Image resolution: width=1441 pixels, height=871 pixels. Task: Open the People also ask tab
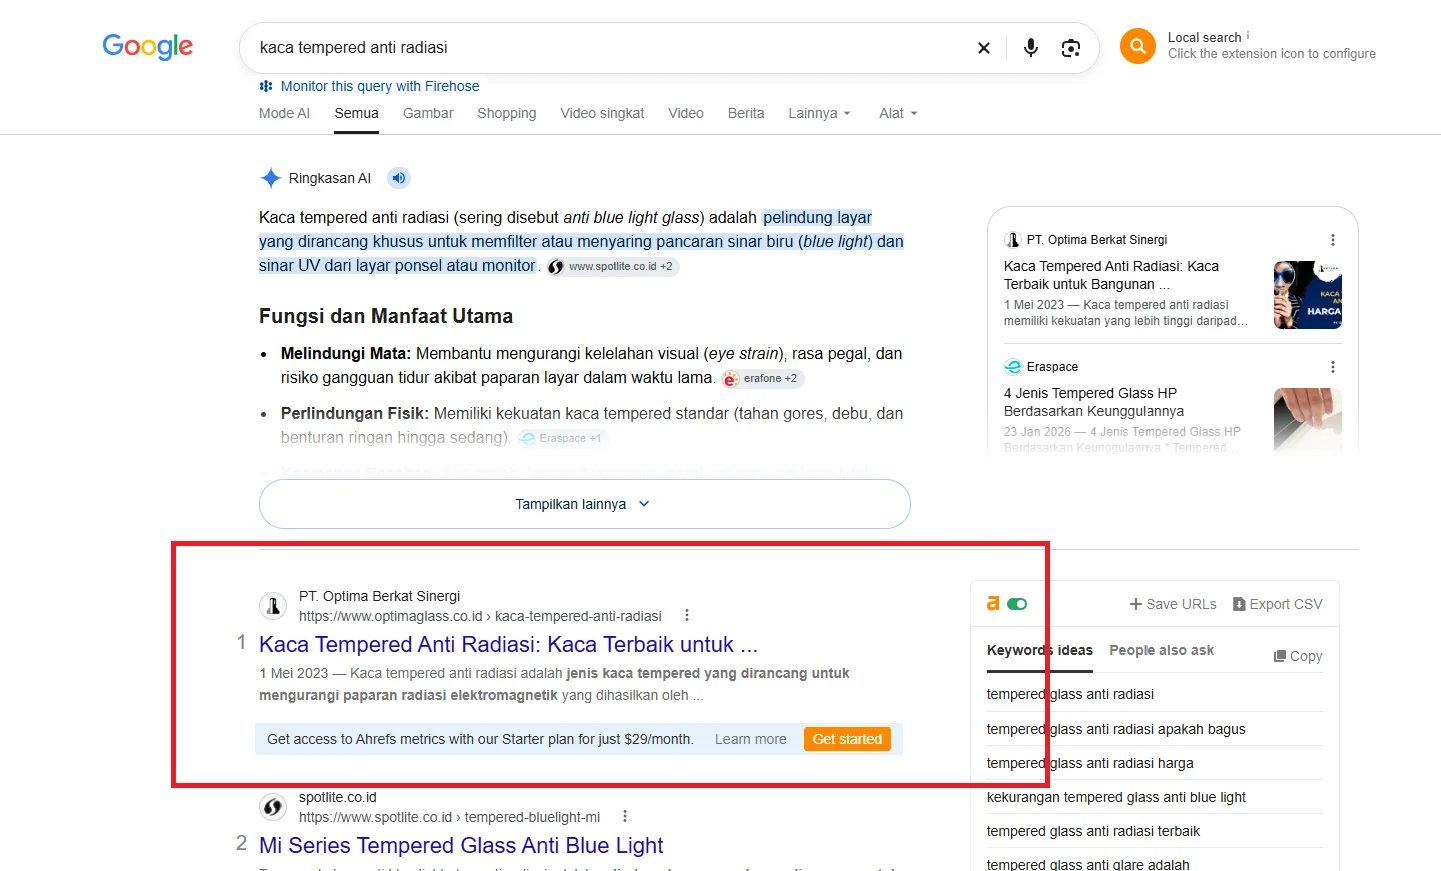coord(1162,650)
